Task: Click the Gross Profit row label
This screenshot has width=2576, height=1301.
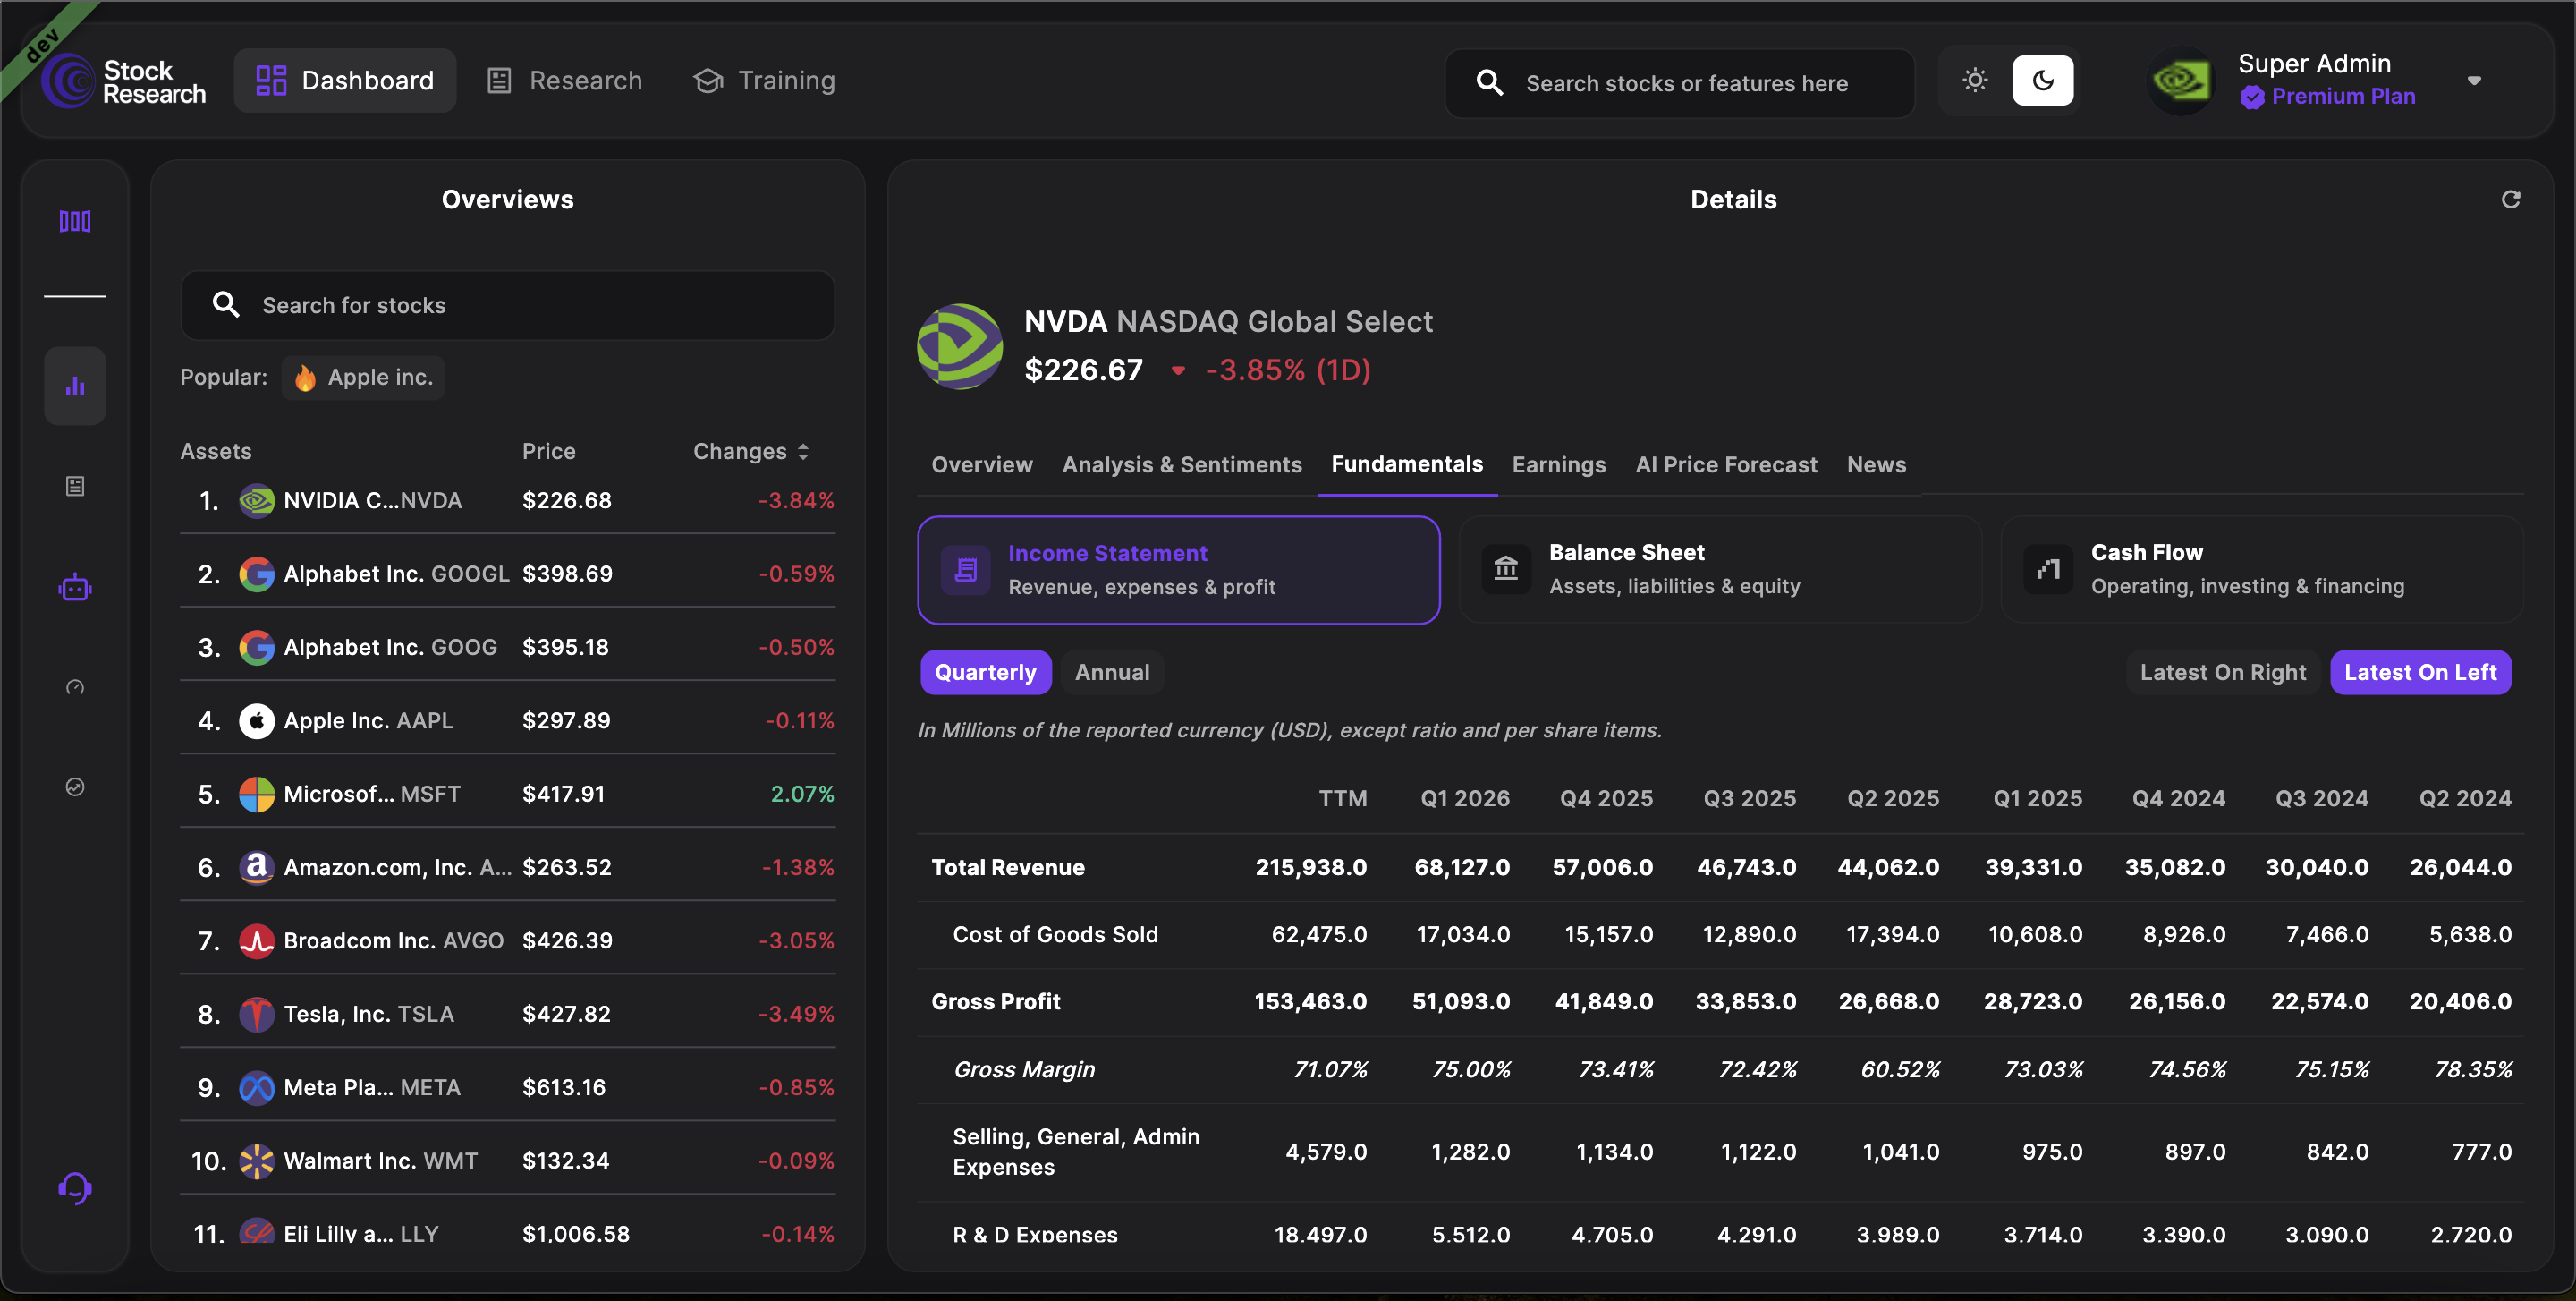Action: click(996, 1001)
